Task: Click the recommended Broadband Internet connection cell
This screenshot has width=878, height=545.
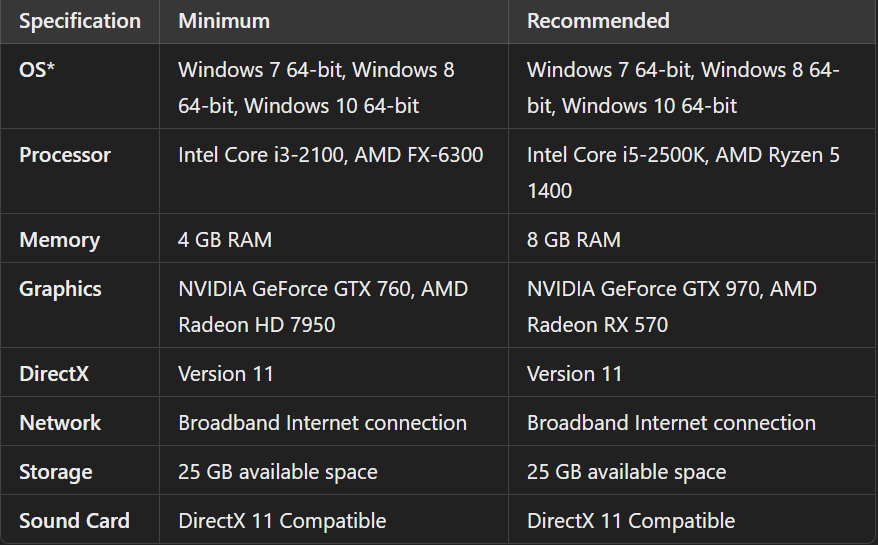Action: pyautogui.click(x=671, y=423)
